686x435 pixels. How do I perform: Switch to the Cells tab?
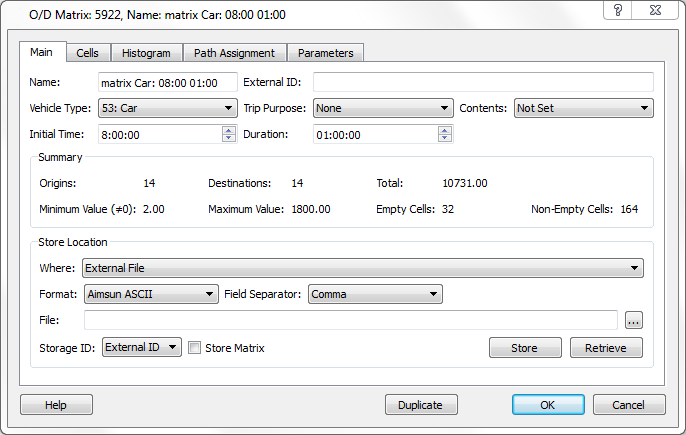(88, 53)
